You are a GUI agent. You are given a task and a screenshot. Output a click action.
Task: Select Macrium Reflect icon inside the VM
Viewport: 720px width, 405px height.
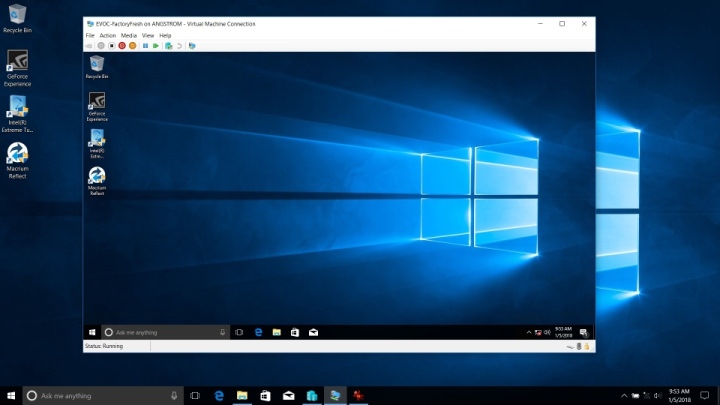click(97, 181)
